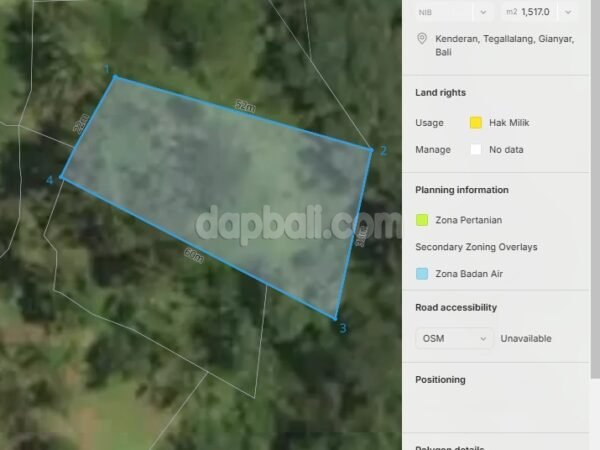The width and height of the screenshot is (600, 450).
Task: Click the yellow Hak Milik color swatch
Action: click(x=476, y=123)
